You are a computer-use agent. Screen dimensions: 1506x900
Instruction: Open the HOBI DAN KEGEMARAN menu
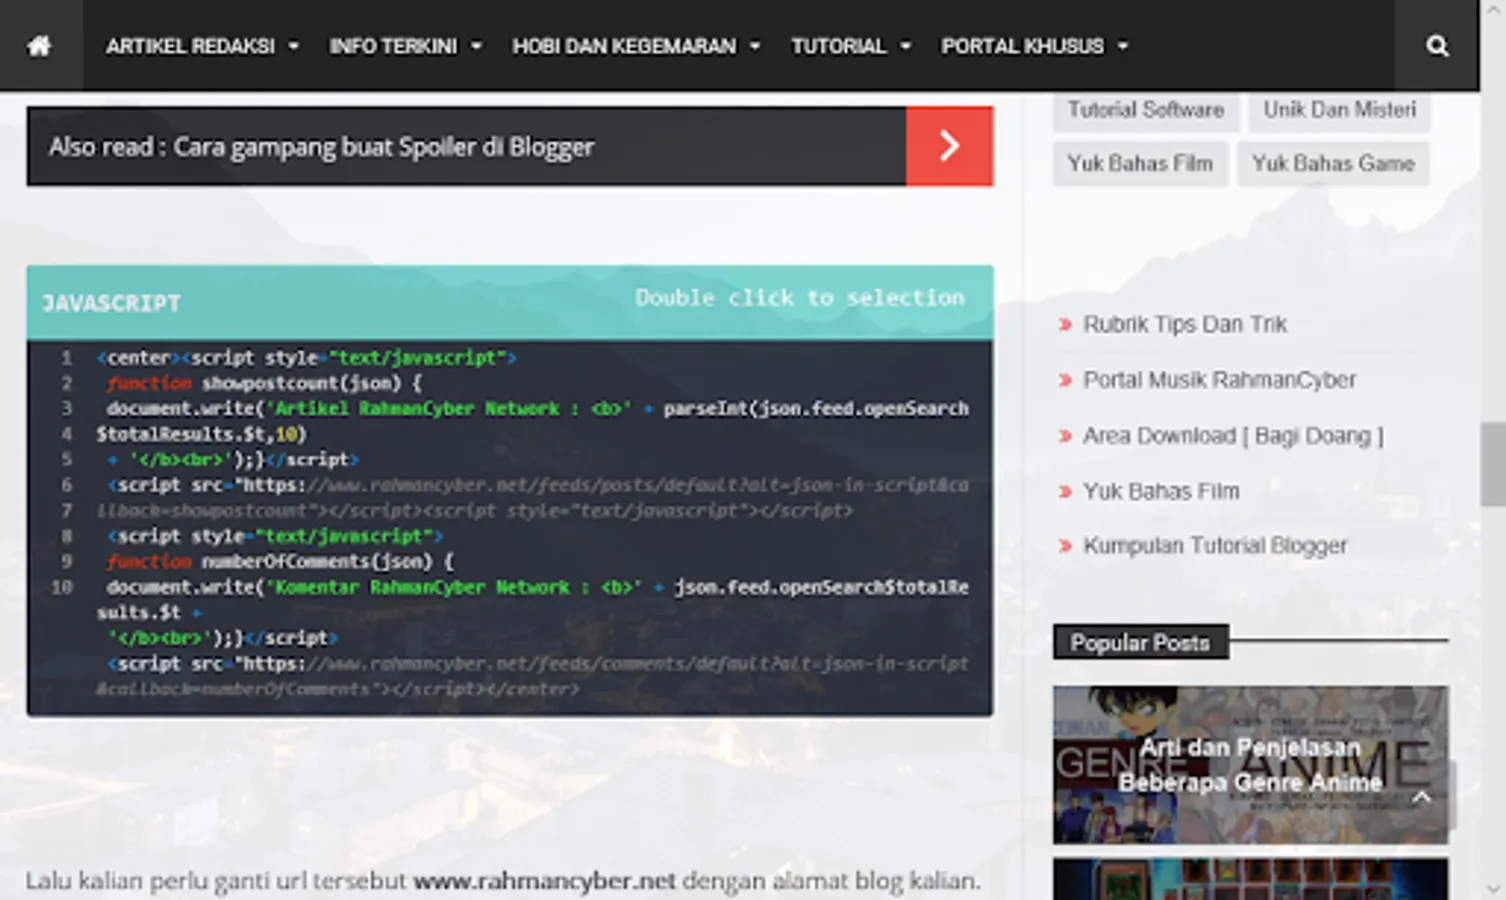(624, 46)
